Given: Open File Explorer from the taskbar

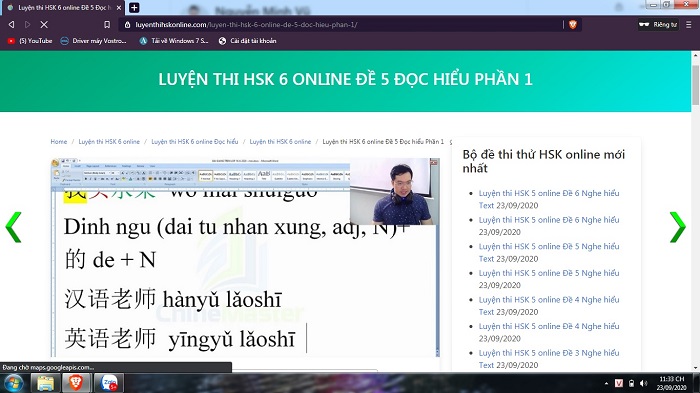Looking at the screenshot, I should pyautogui.click(x=45, y=383).
